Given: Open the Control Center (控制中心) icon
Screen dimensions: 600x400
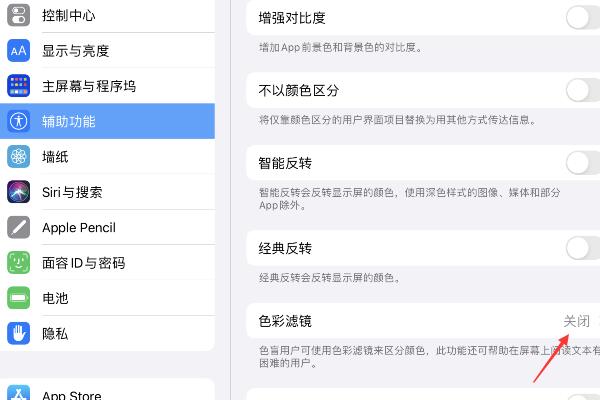Looking at the screenshot, I should pos(18,15).
